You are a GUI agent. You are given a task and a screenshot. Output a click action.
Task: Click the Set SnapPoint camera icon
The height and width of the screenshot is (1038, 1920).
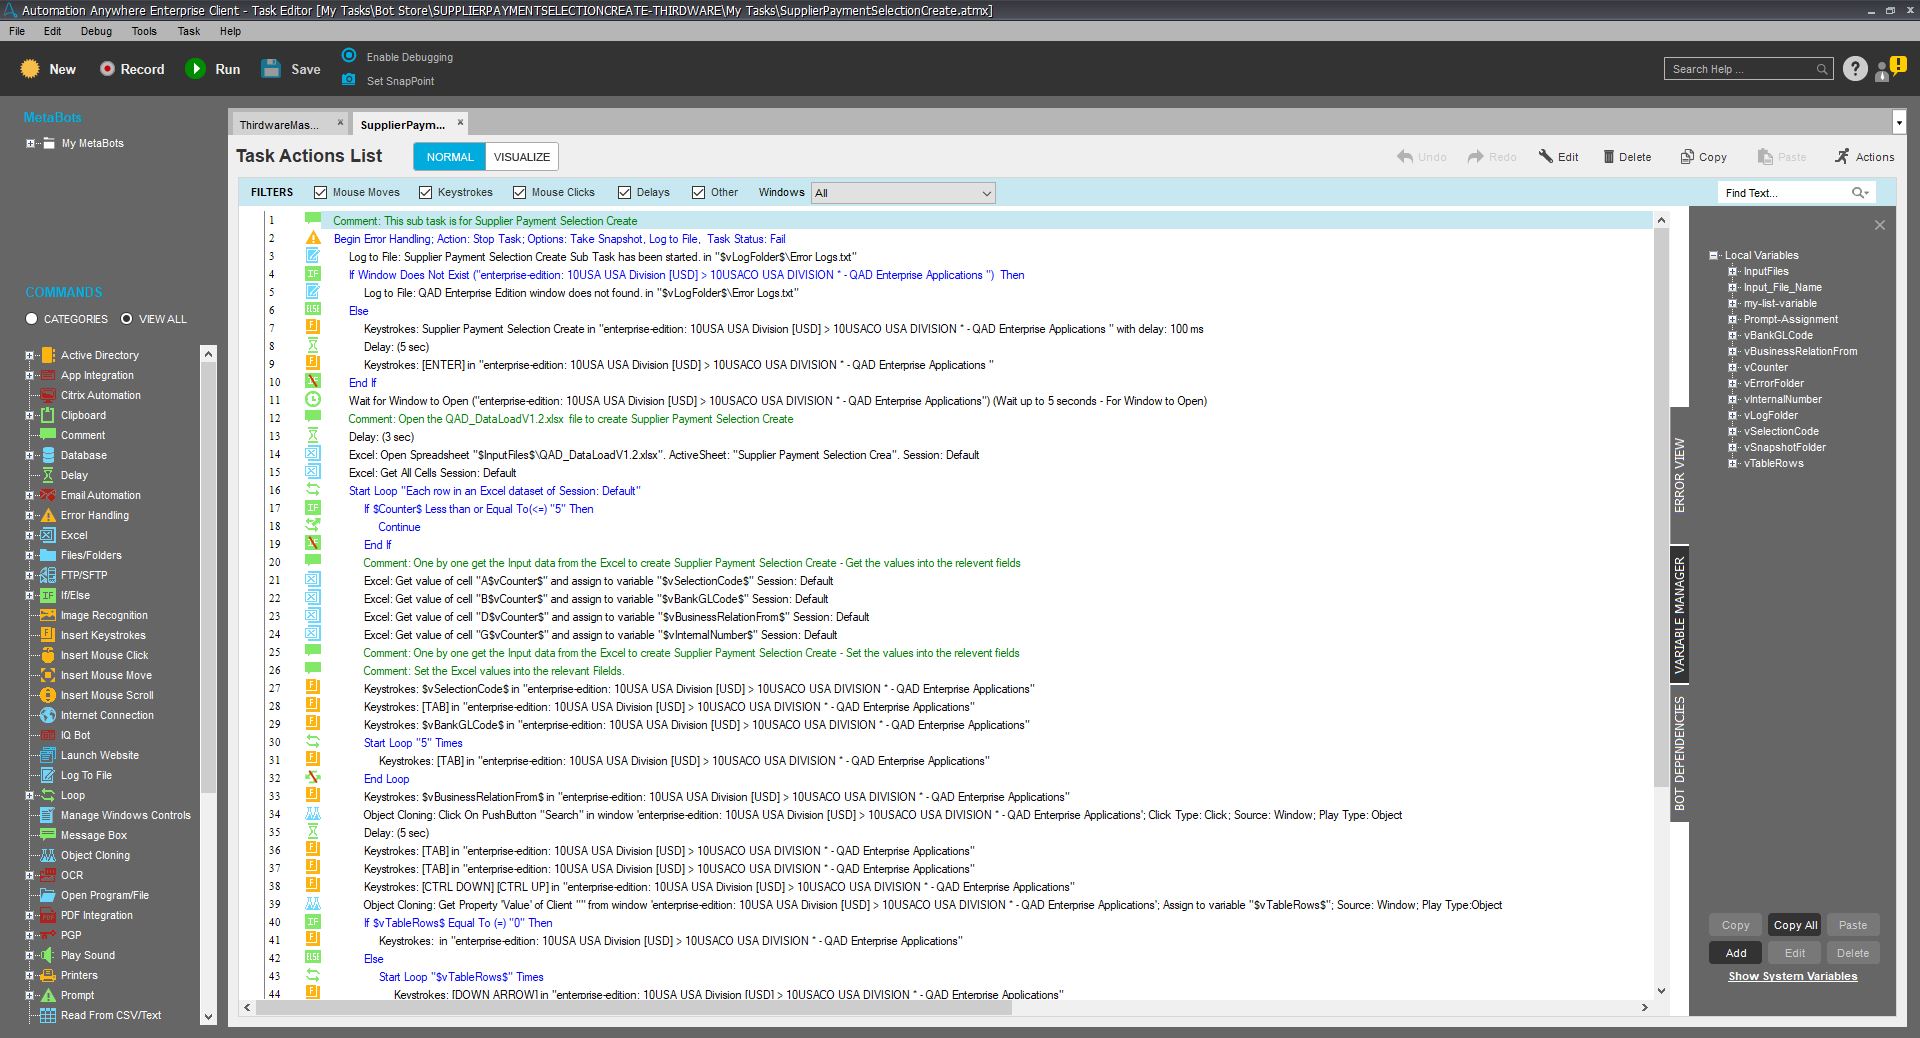coord(348,80)
